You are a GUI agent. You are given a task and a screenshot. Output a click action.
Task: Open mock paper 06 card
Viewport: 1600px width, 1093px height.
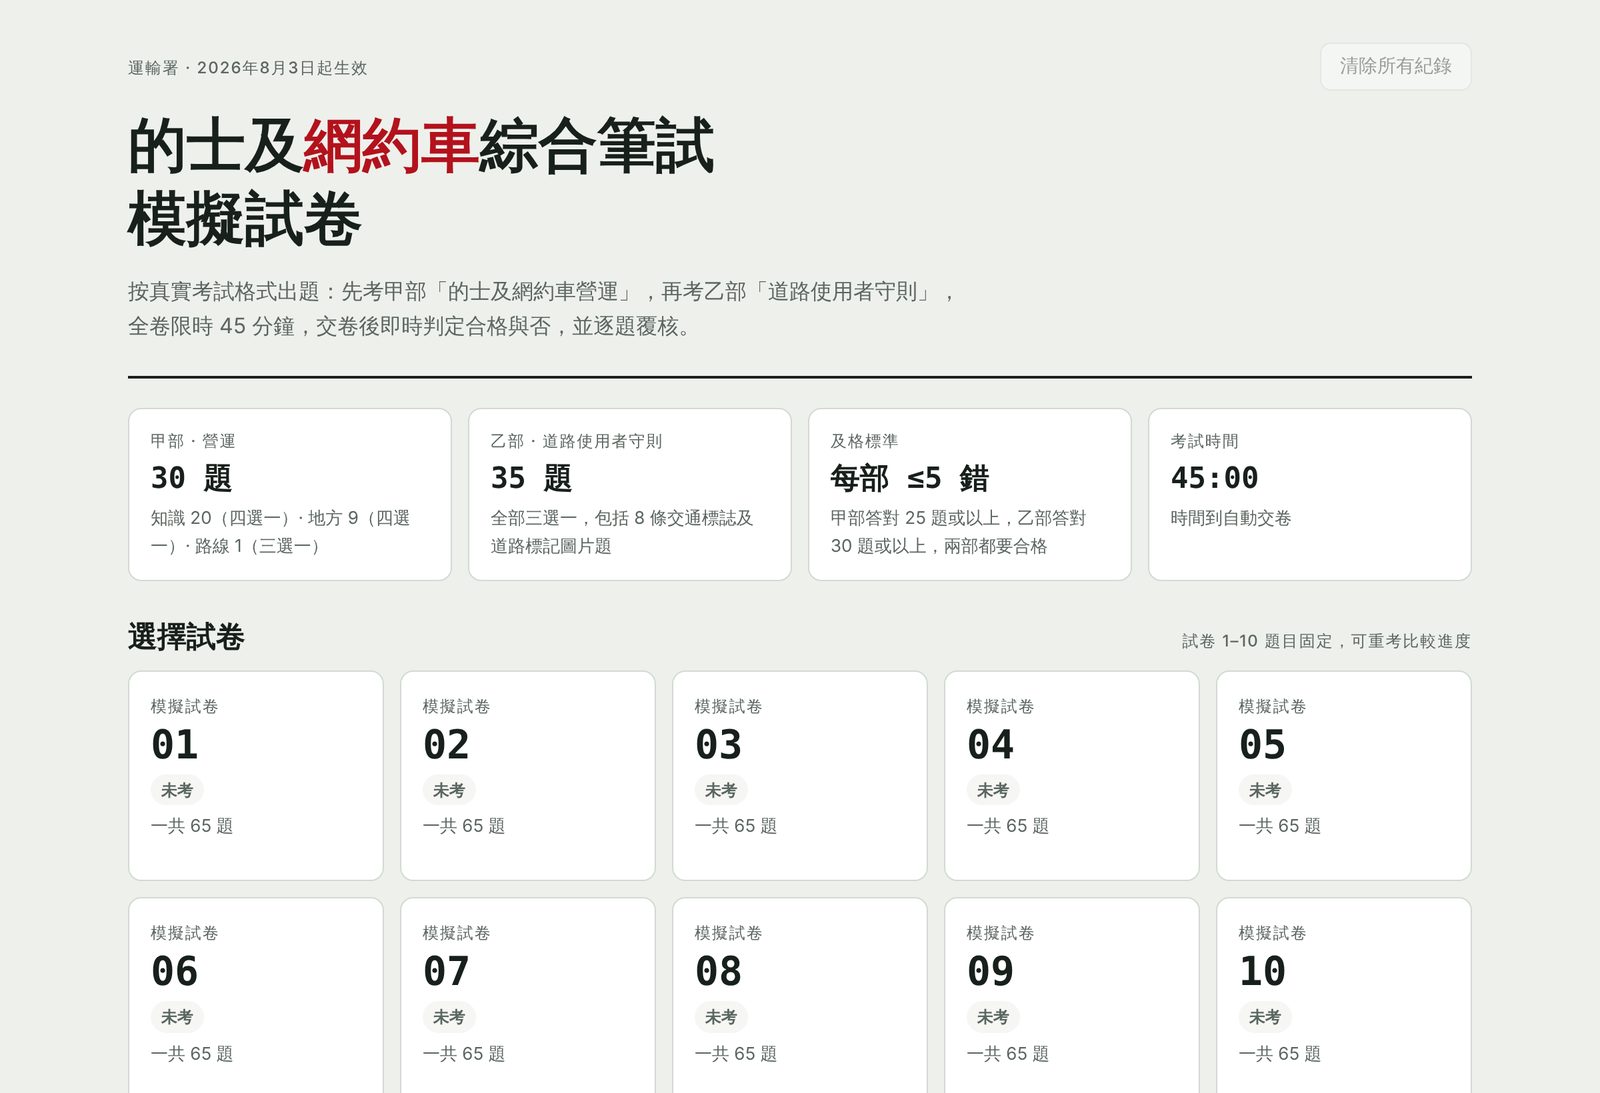coord(256,996)
